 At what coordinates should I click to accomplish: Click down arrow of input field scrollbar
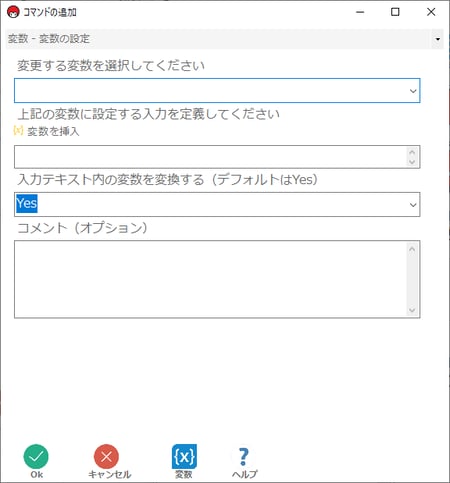(x=412, y=162)
